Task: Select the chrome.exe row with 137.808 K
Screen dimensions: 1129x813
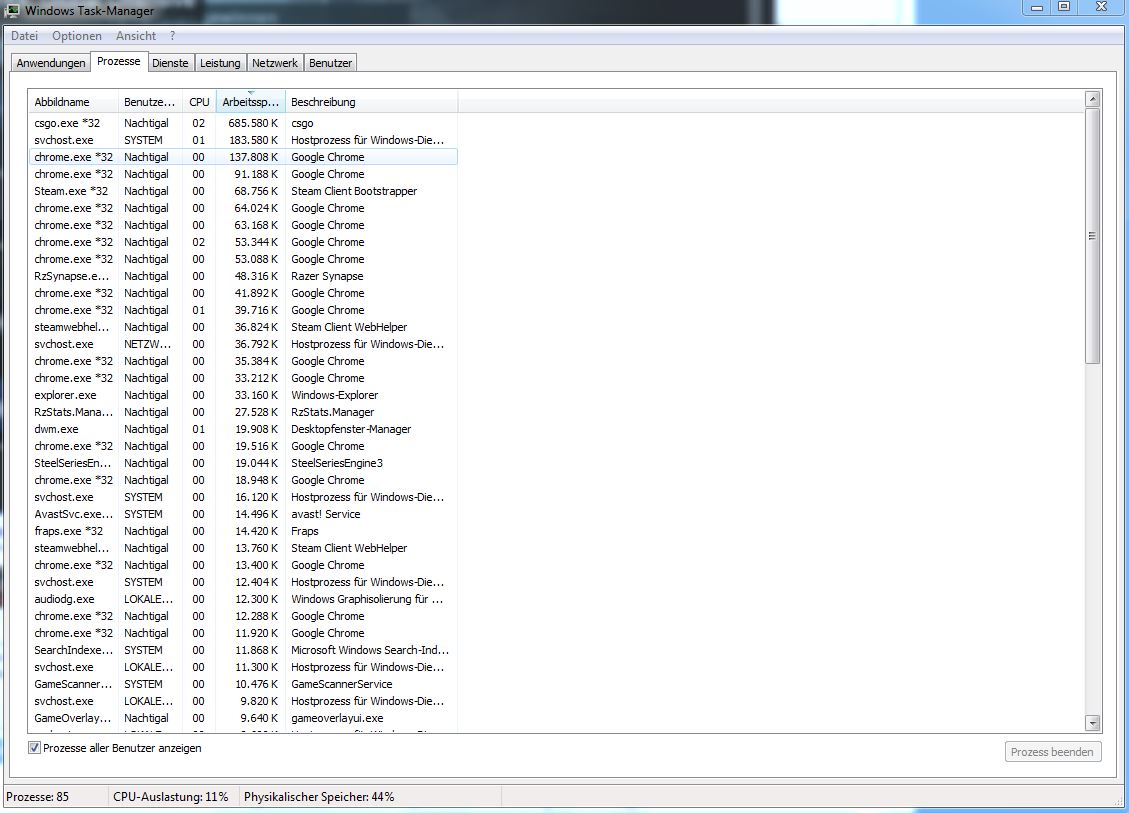Action: coord(243,157)
